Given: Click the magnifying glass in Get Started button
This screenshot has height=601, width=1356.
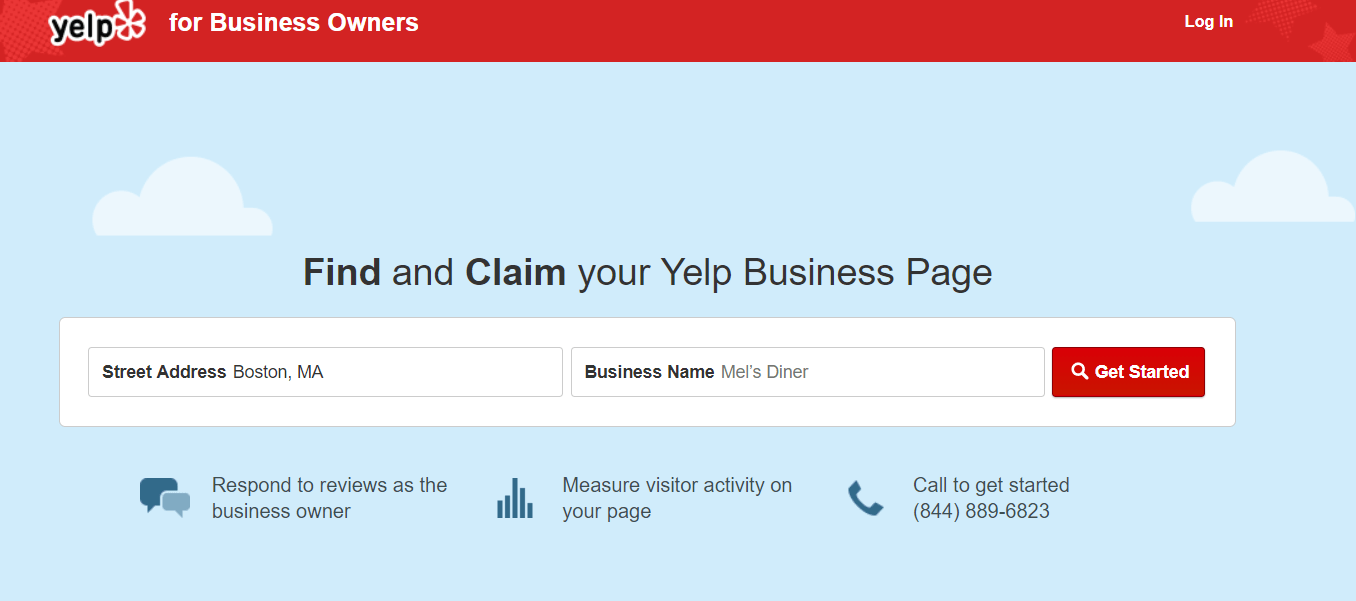Looking at the screenshot, I should (1079, 371).
